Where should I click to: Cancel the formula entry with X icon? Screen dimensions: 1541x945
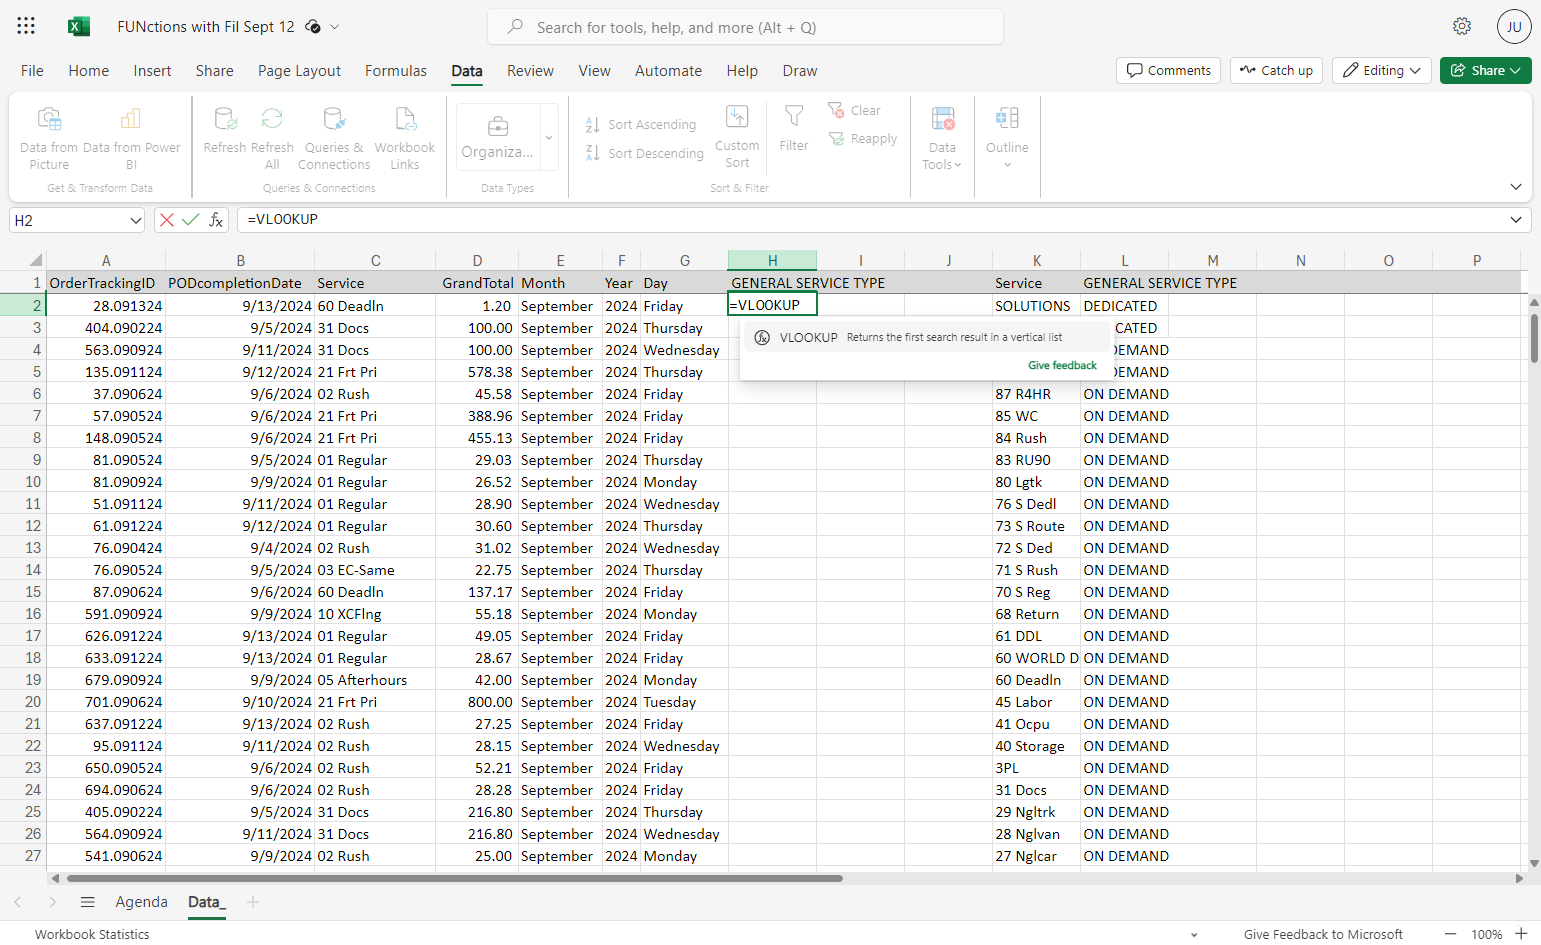[166, 220]
